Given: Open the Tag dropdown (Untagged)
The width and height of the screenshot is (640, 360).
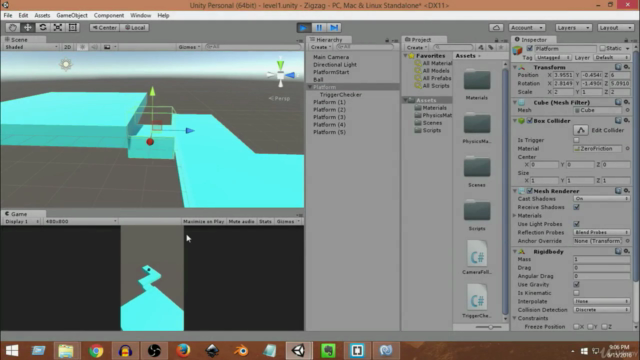Looking at the screenshot, I should click(x=553, y=58).
